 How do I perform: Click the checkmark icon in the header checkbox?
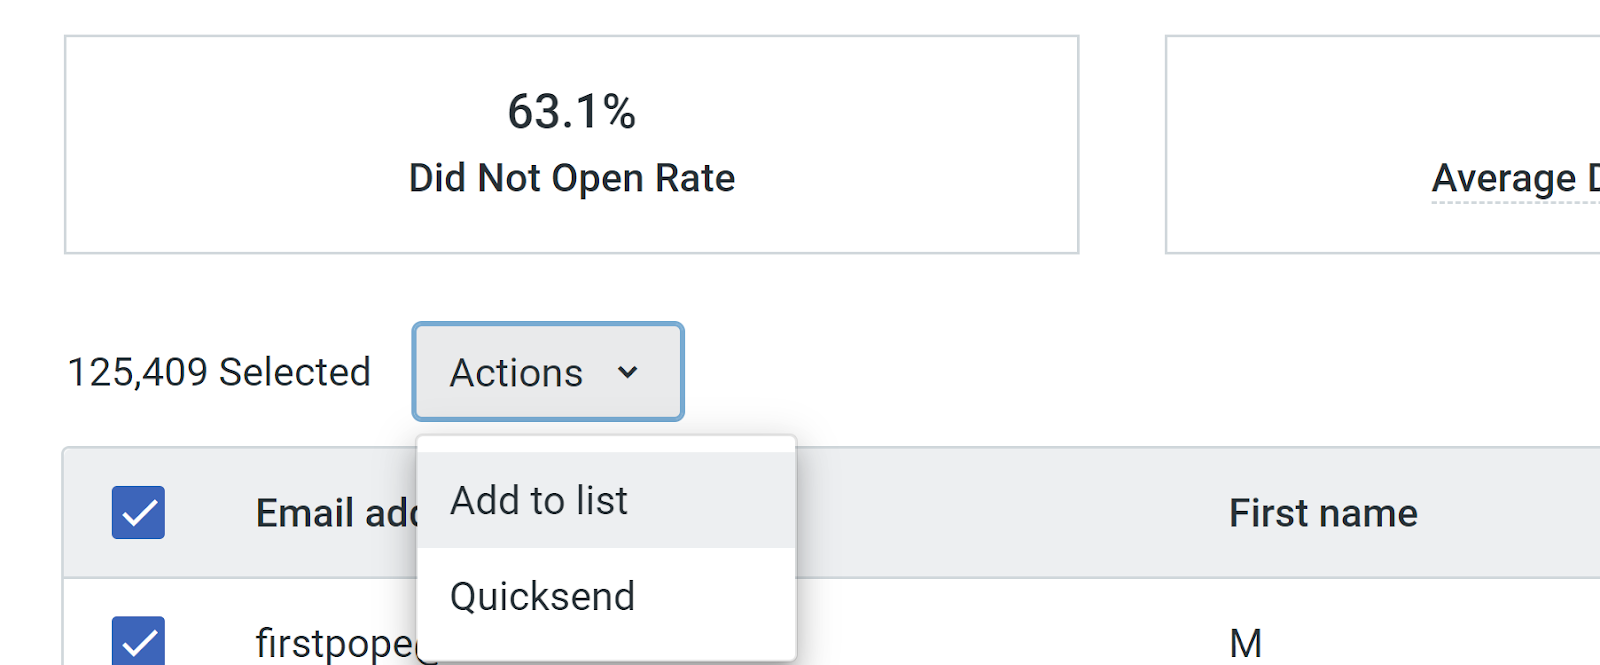(139, 514)
